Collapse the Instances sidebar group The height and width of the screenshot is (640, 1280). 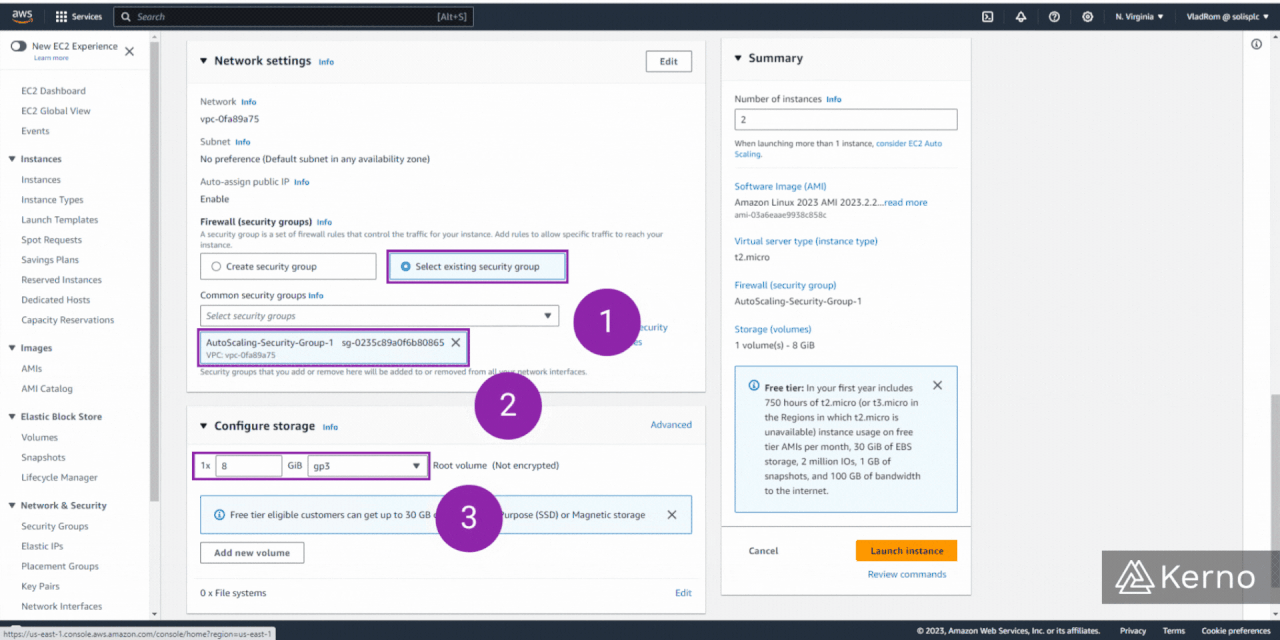tap(12, 159)
